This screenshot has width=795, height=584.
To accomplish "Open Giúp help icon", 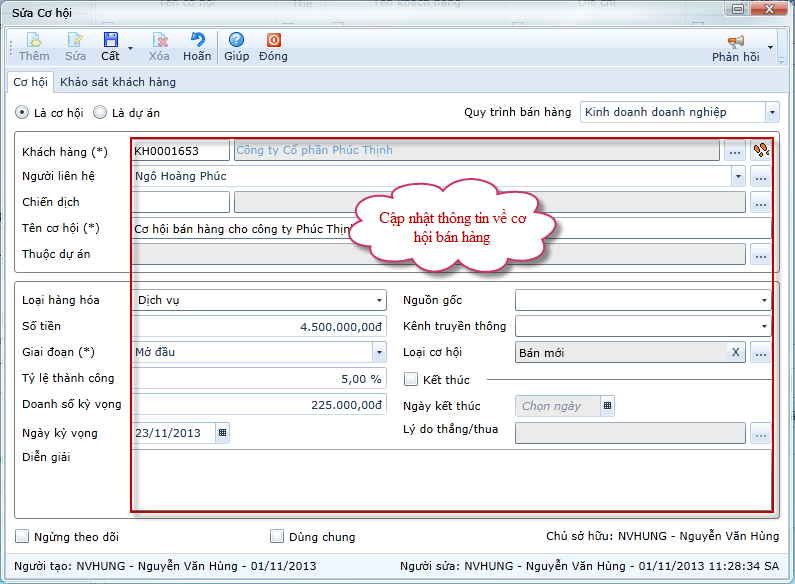I will pyautogui.click(x=236, y=41).
